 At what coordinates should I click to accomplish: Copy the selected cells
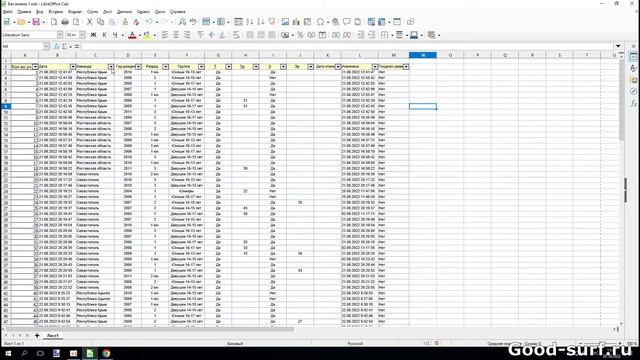pos(100,22)
